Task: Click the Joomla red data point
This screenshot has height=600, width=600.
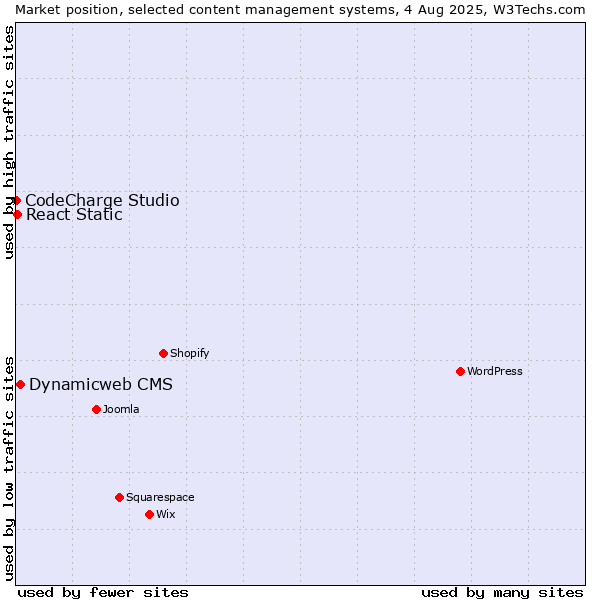Action: coord(96,409)
